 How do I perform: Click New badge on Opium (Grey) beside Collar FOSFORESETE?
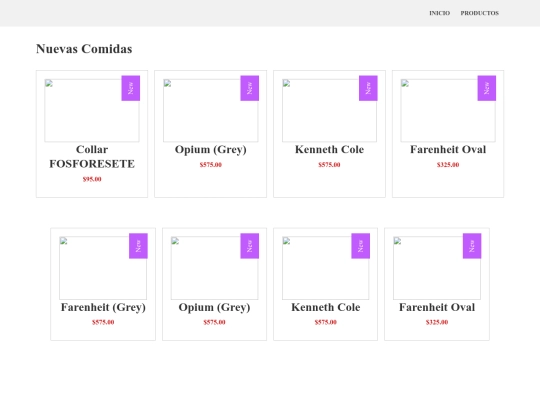pyautogui.click(x=250, y=88)
